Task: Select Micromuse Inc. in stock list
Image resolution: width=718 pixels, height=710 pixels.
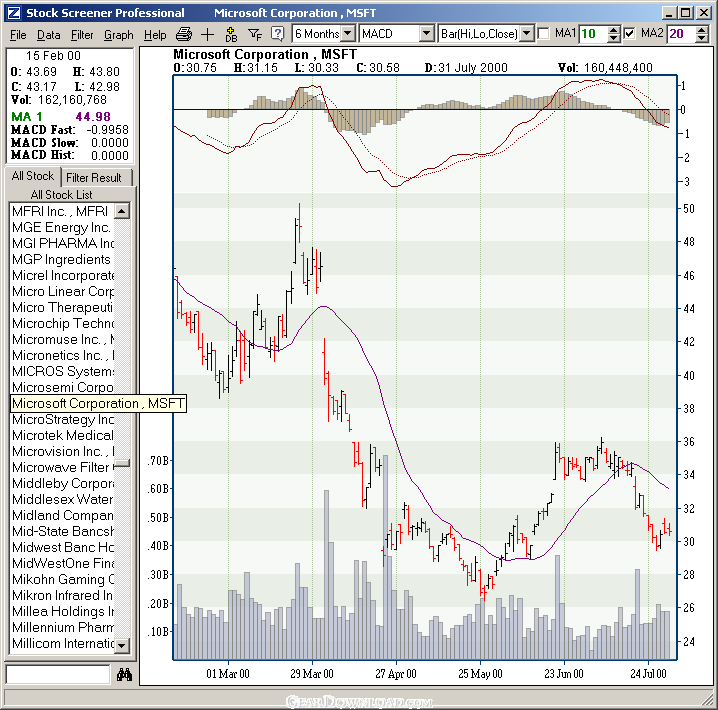Action: (x=62, y=340)
